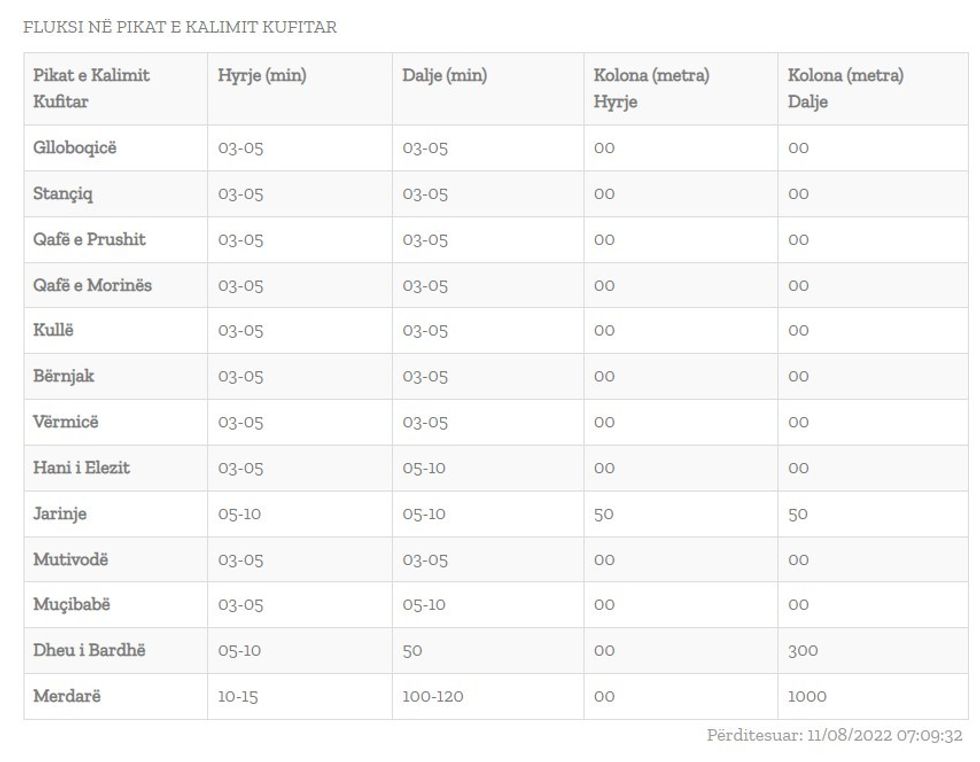Select the Stançiq border crossing row
This screenshot has width=980, height=762.
63,194
